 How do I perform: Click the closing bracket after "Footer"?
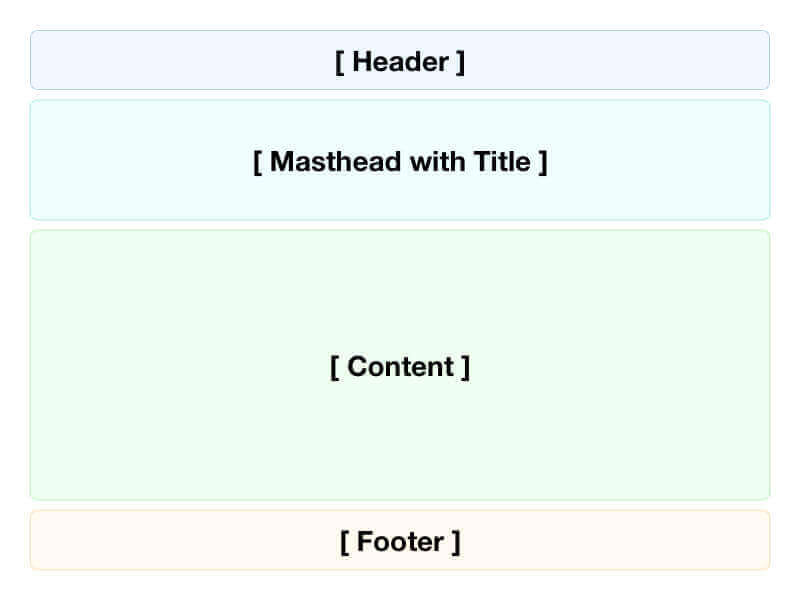coord(456,542)
